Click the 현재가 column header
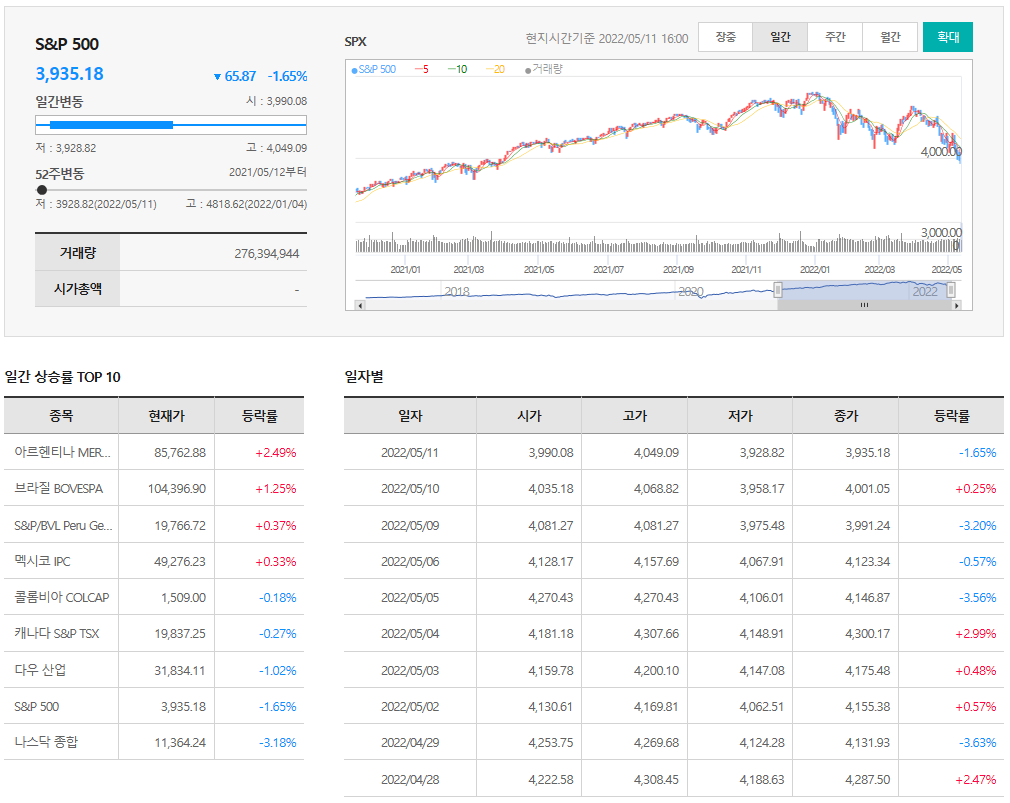 pos(166,416)
